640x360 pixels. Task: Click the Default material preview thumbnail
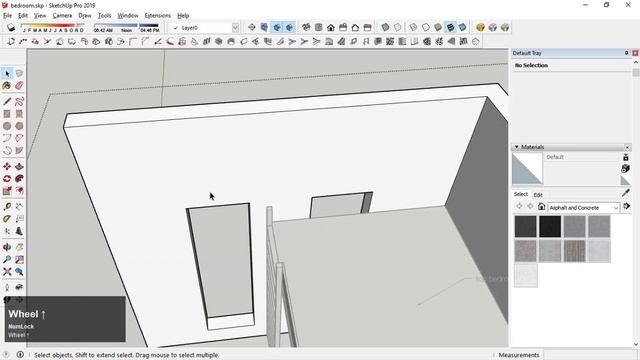click(x=527, y=169)
